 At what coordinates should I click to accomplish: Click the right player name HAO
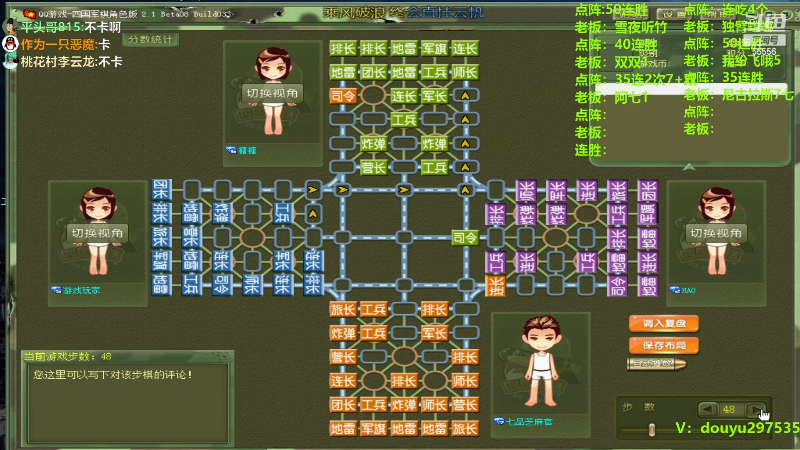[x=688, y=290]
